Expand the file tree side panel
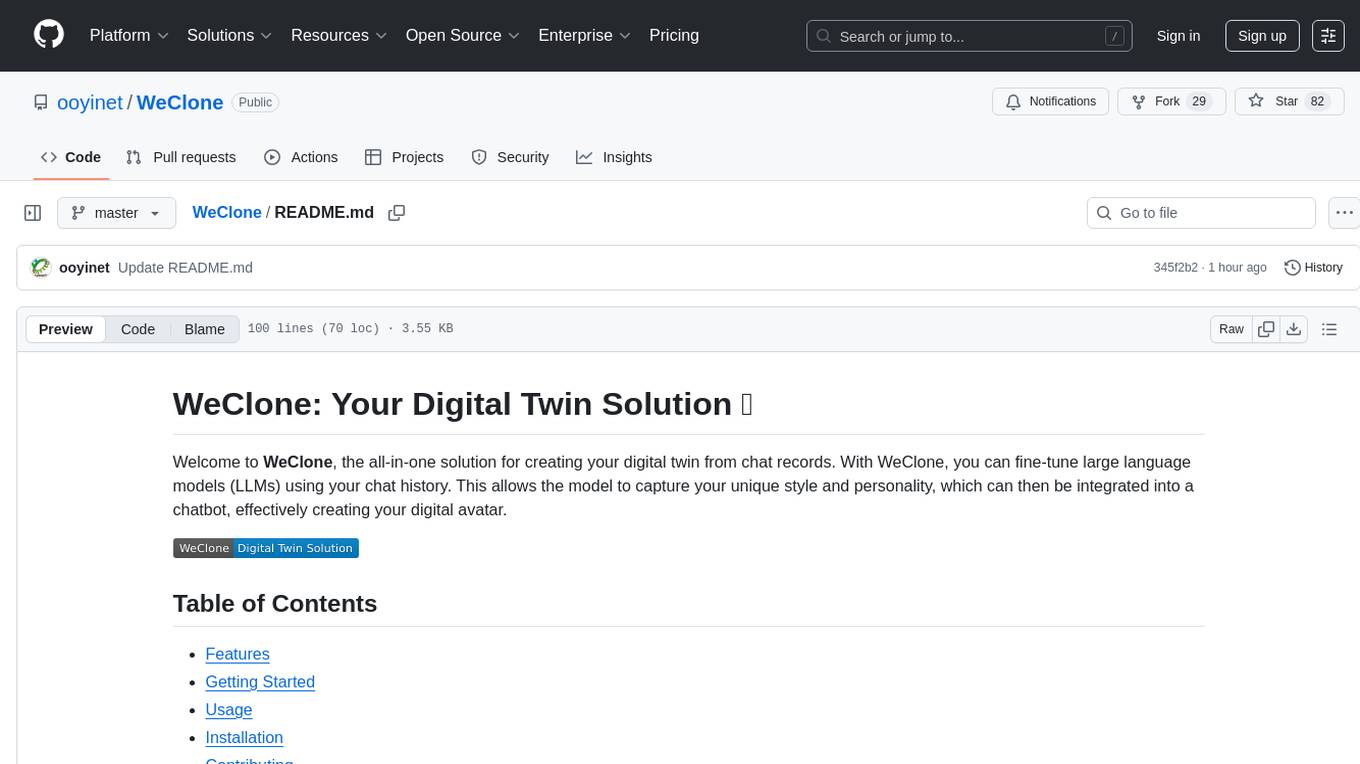 tap(33, 213)
